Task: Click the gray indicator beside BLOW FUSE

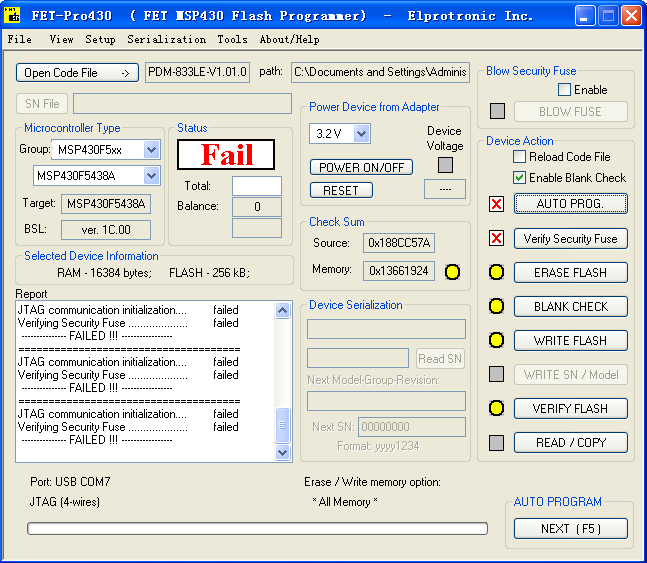Action: point(497,111)
